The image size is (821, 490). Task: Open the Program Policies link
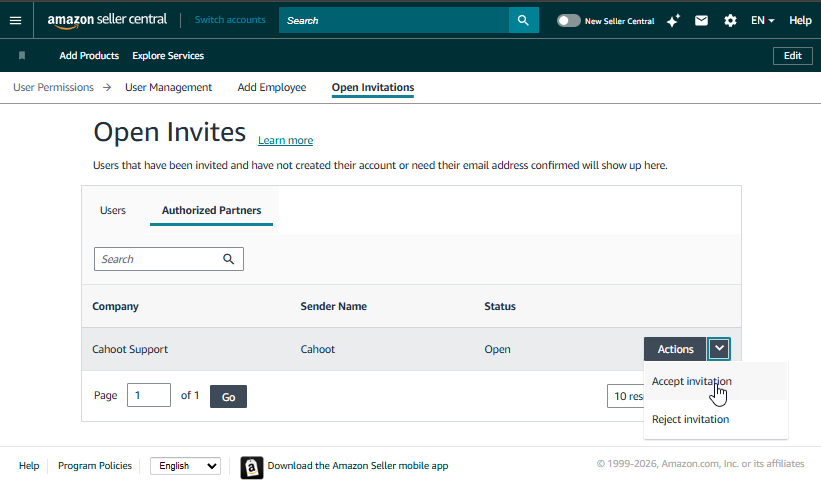(x=95, y=466)
